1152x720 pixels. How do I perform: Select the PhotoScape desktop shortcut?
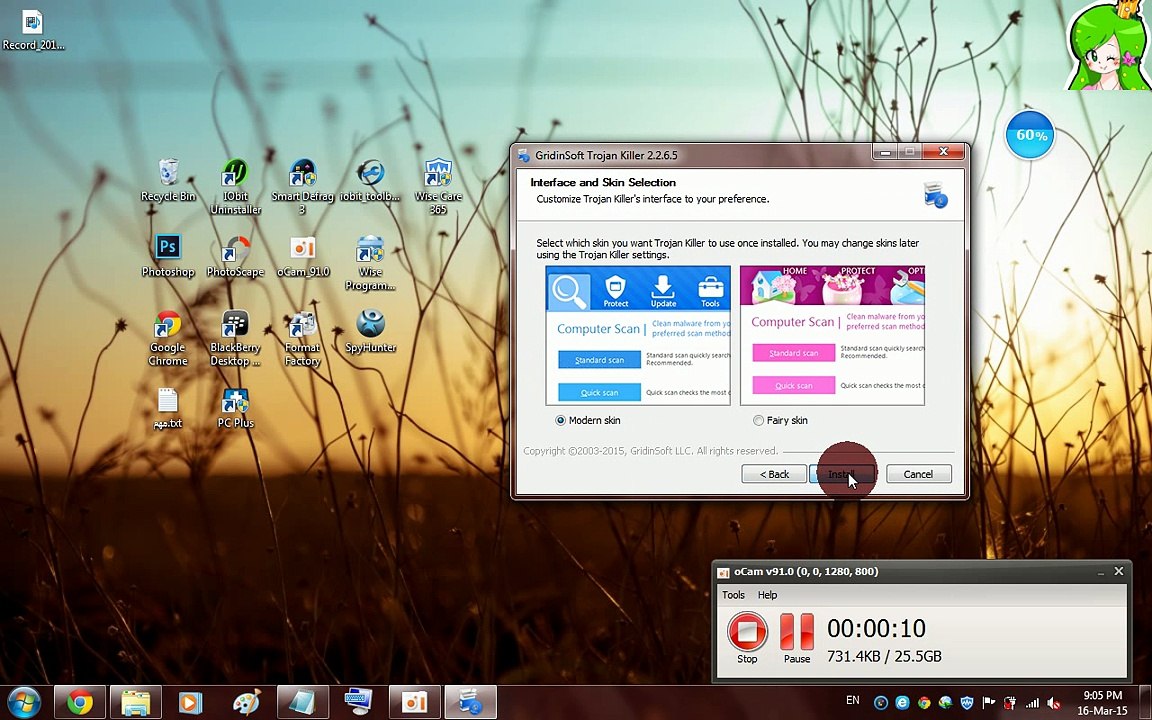point(235,256)
